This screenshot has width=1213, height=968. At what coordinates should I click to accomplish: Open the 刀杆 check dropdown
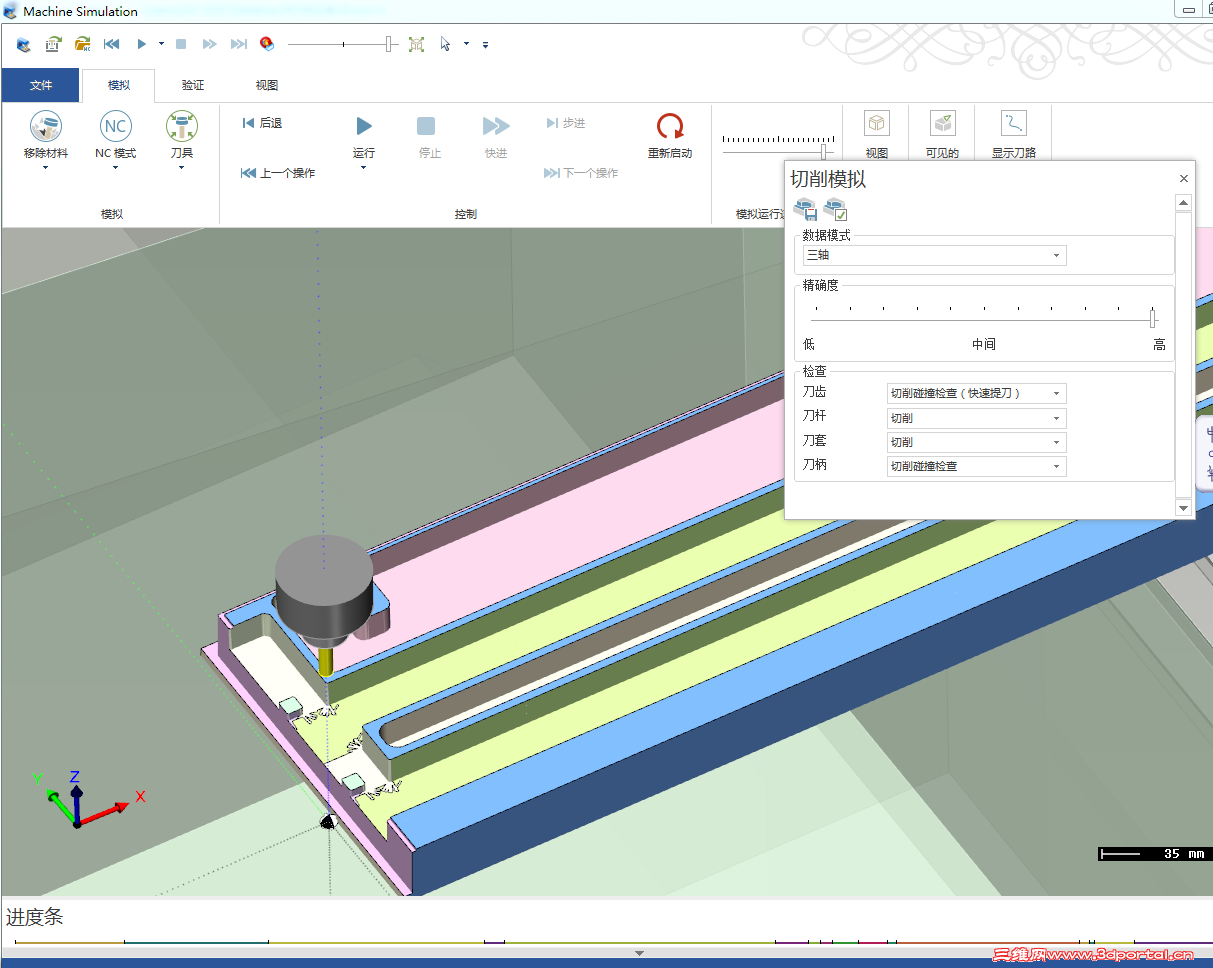coord(977,418)
